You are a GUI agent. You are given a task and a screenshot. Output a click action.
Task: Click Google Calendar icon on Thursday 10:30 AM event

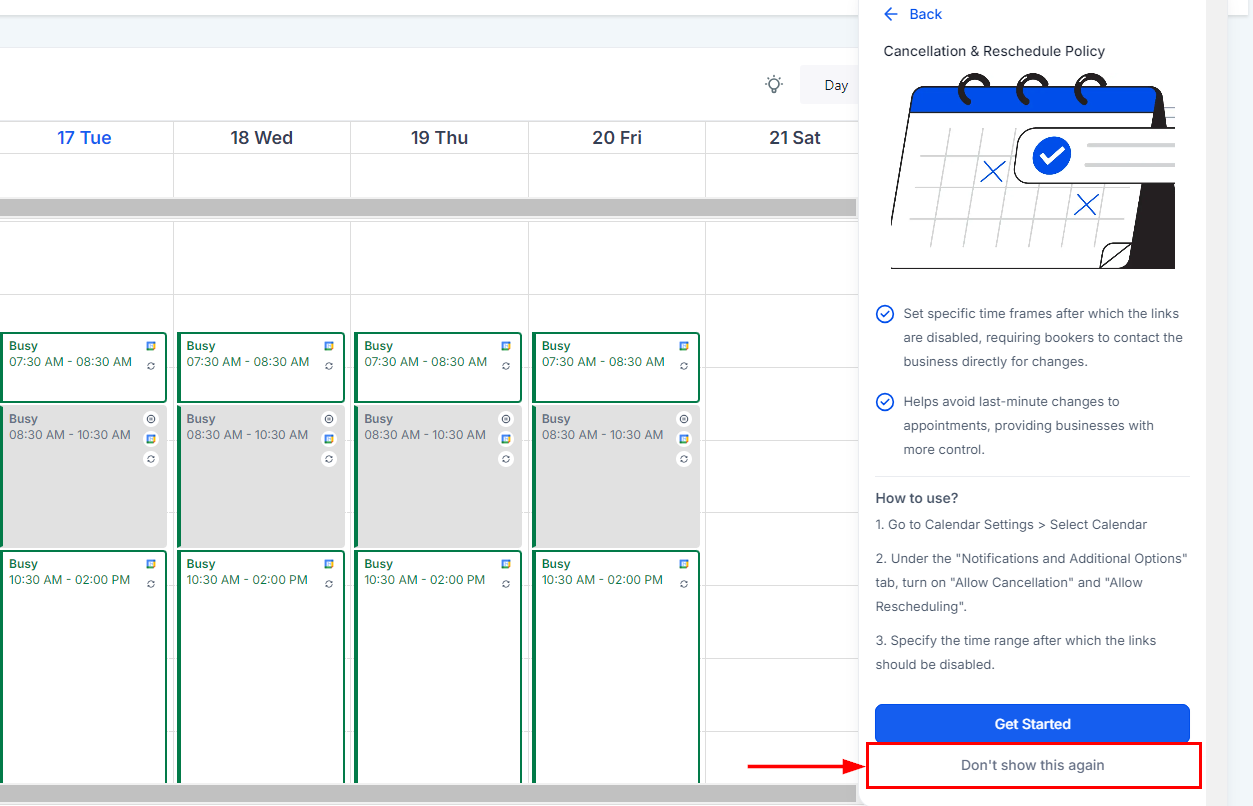pyautogui.click(x=506, y=564)
